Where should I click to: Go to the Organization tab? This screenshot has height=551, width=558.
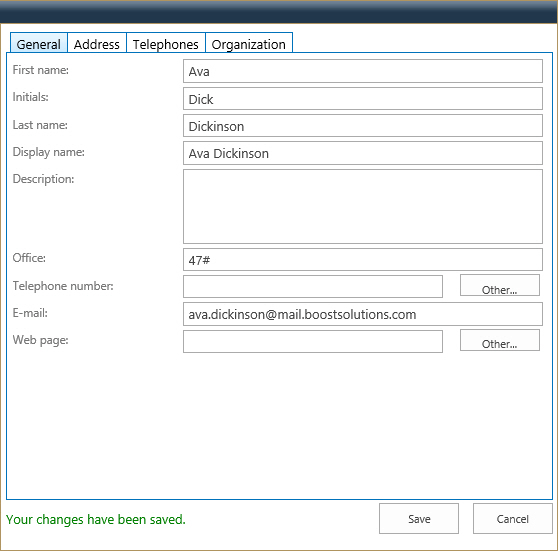249,43
